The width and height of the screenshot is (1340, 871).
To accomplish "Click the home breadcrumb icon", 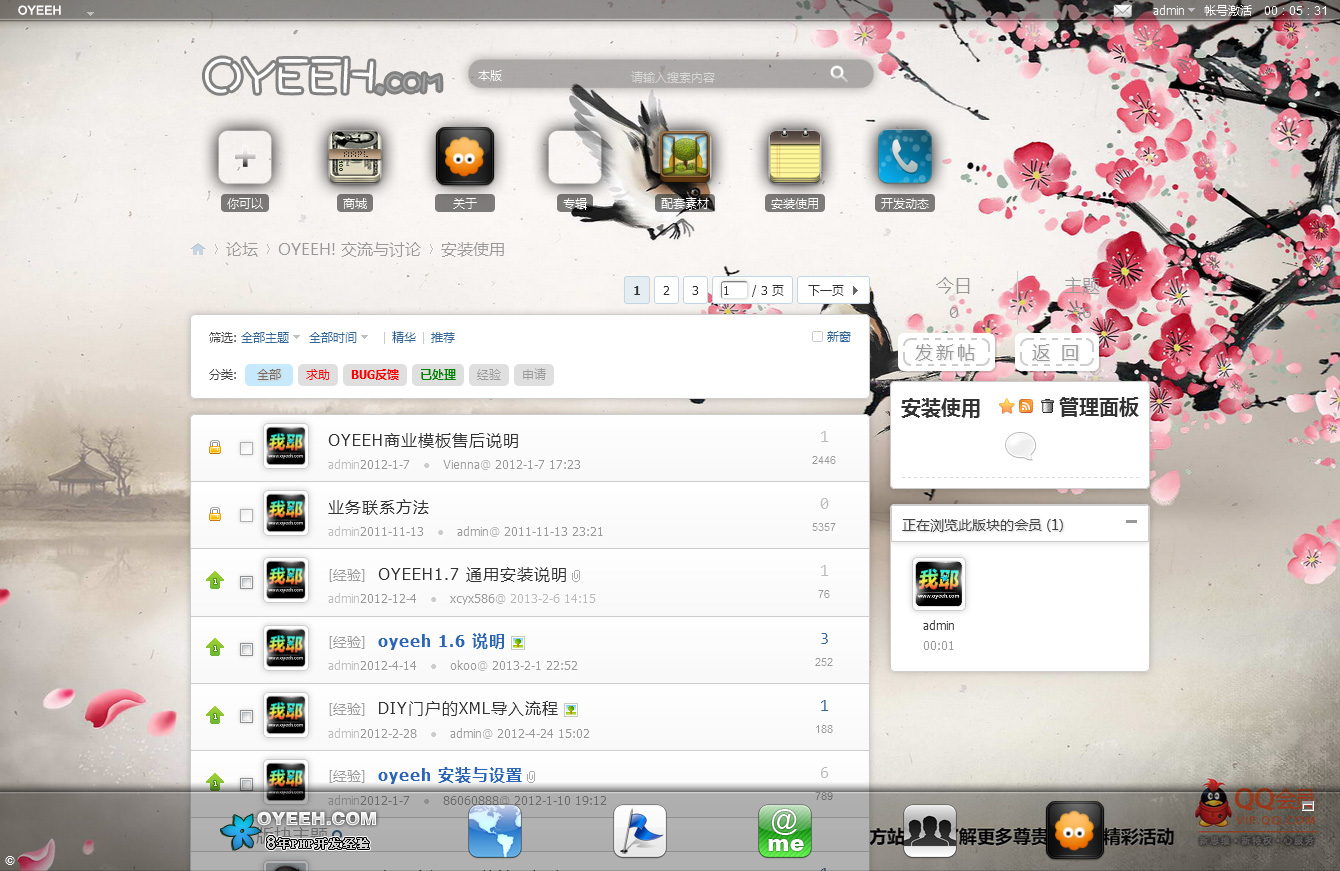I will tap(198, 249).
